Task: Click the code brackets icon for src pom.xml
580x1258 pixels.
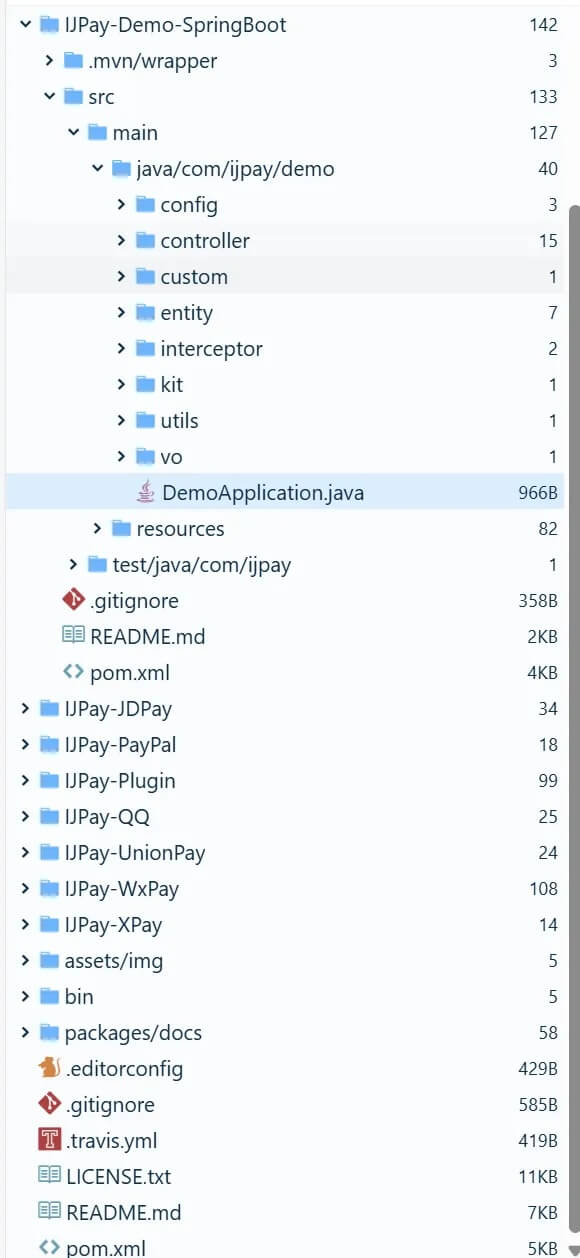Action: point(74,672)
